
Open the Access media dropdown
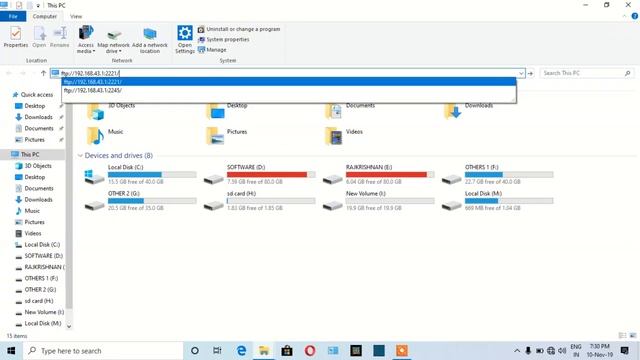coord(86,40)
